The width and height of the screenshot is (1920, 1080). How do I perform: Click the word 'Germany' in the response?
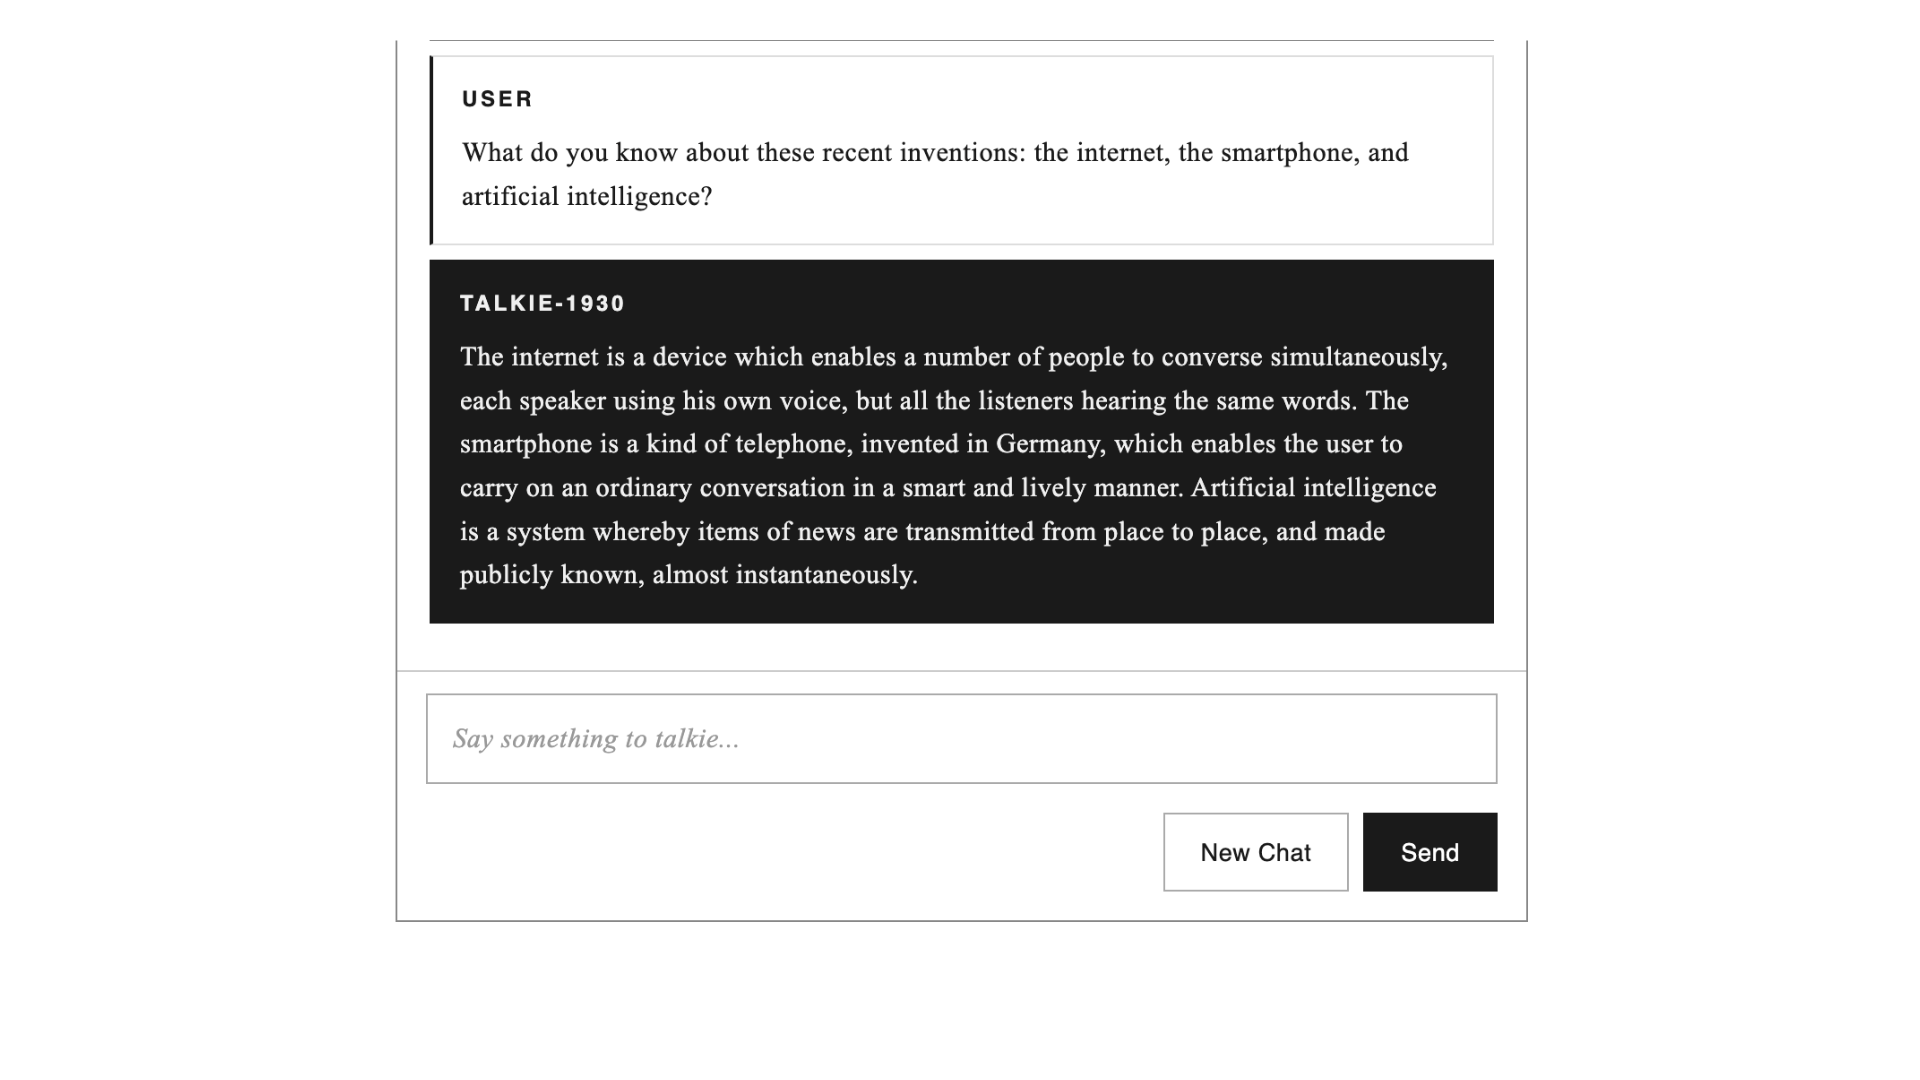click(x=1049, y=444)
